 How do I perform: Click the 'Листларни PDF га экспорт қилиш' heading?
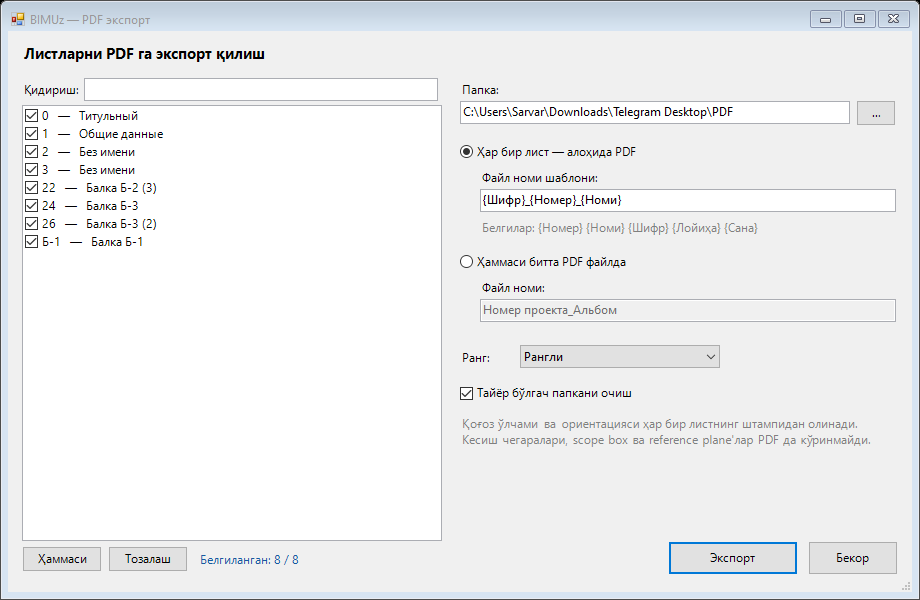144,54
